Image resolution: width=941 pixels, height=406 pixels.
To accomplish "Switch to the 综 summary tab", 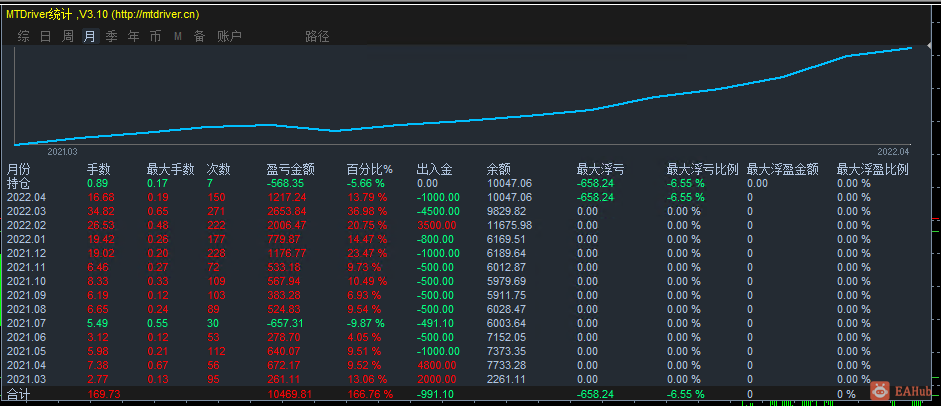I will [23, 37].
